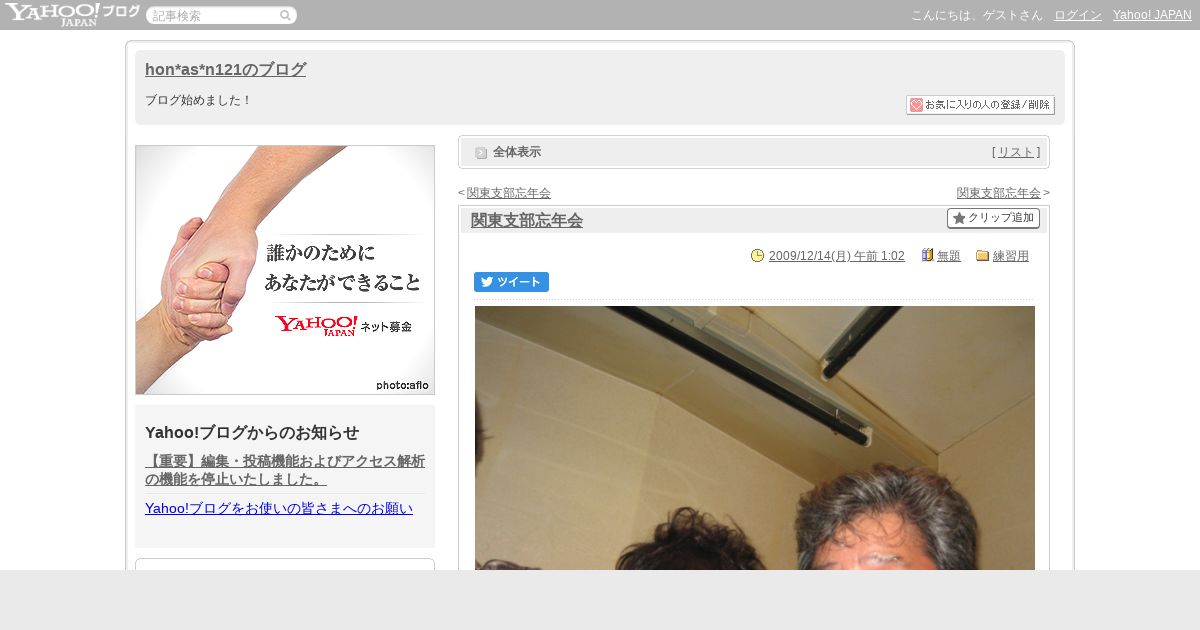Click the クリップ追加 button
The image size is (1200, 630).
click(993, 218)
